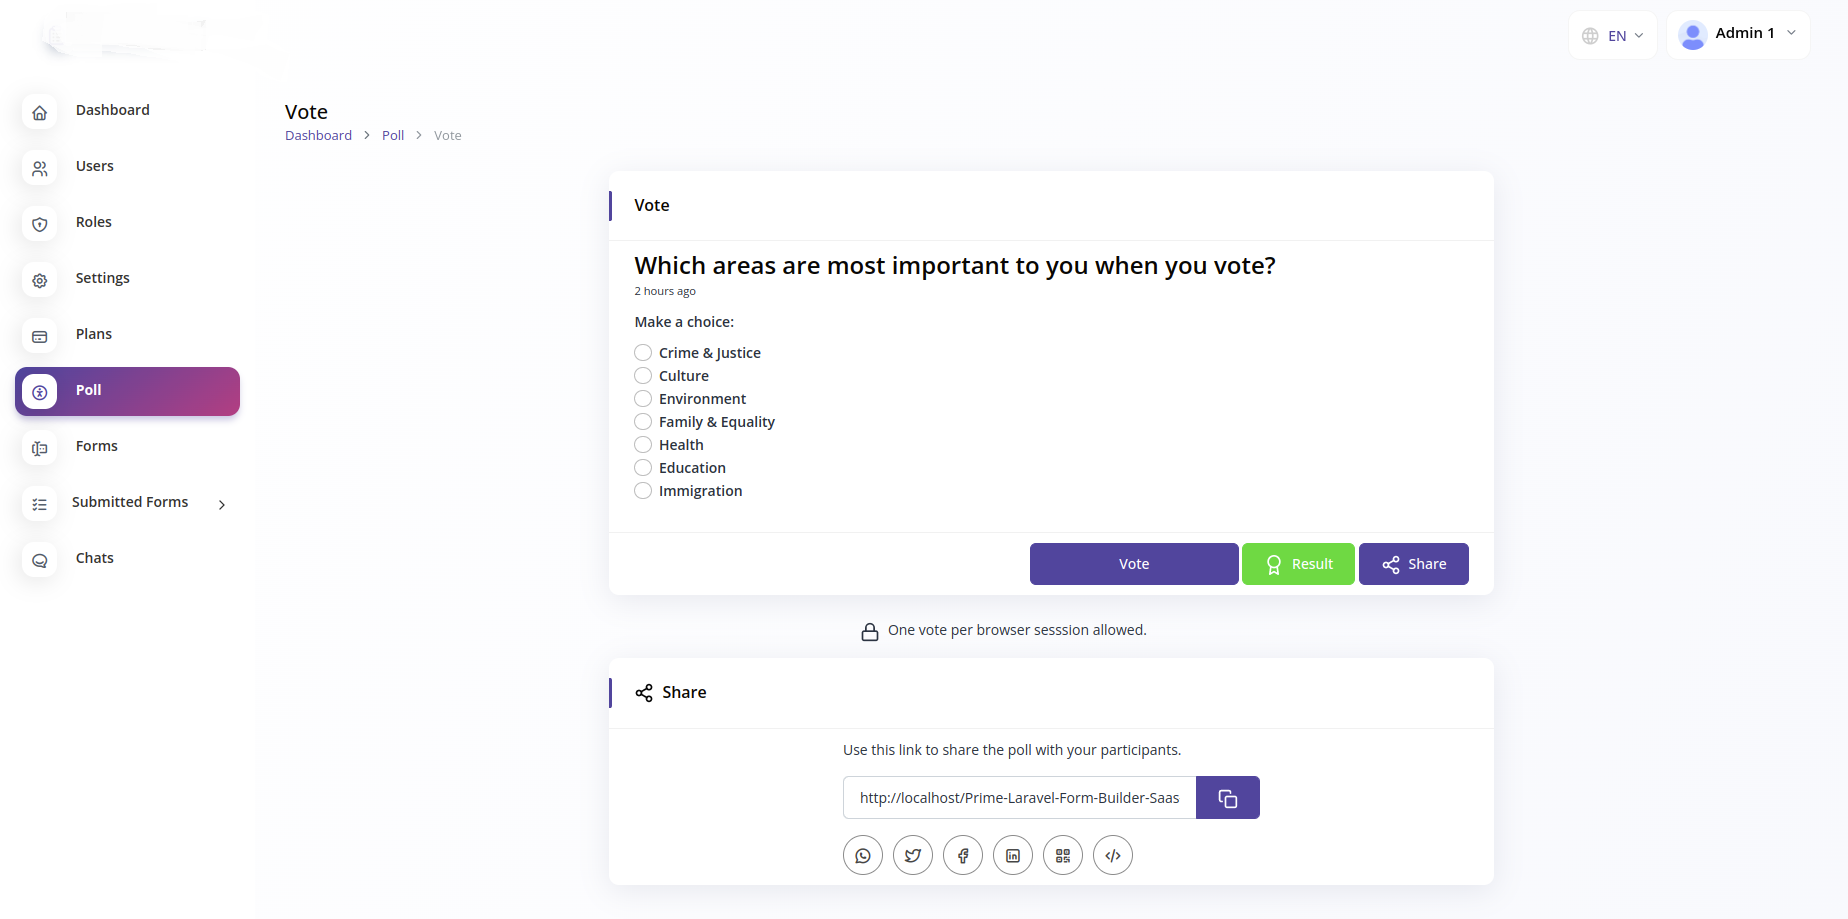Image resolution: width=1848 pixels, height=919 pixels.
Task: Open the Admin 1 profile menu
Action: [x=1738, y=34]
